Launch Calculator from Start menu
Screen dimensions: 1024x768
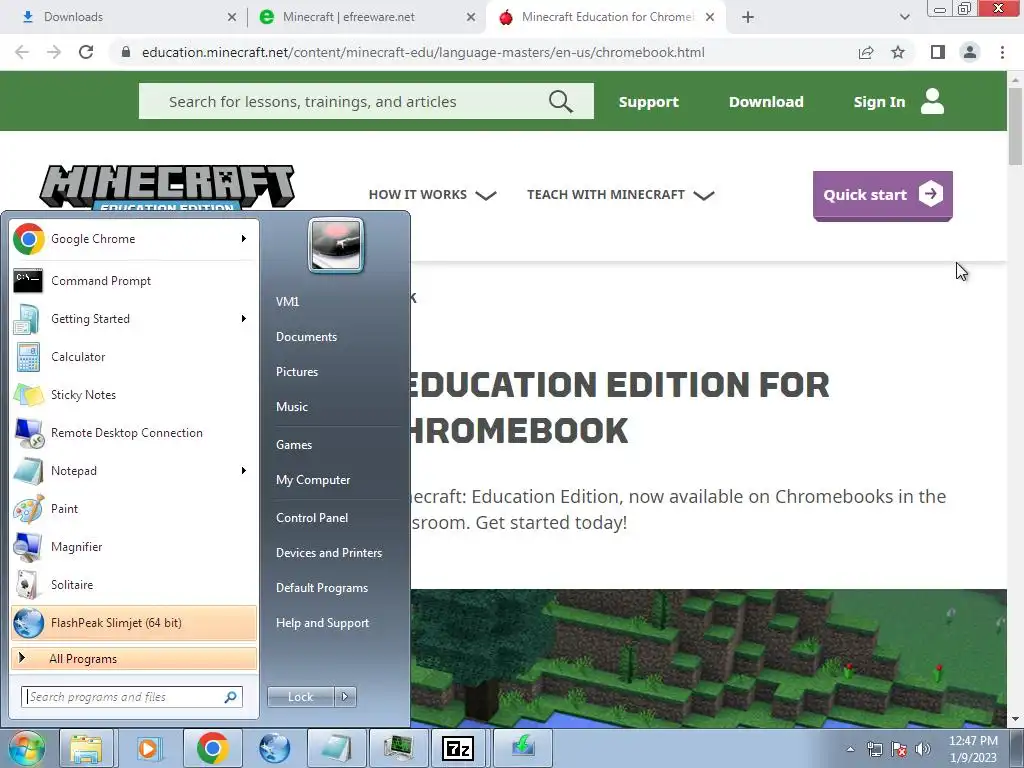coord(133,357)
